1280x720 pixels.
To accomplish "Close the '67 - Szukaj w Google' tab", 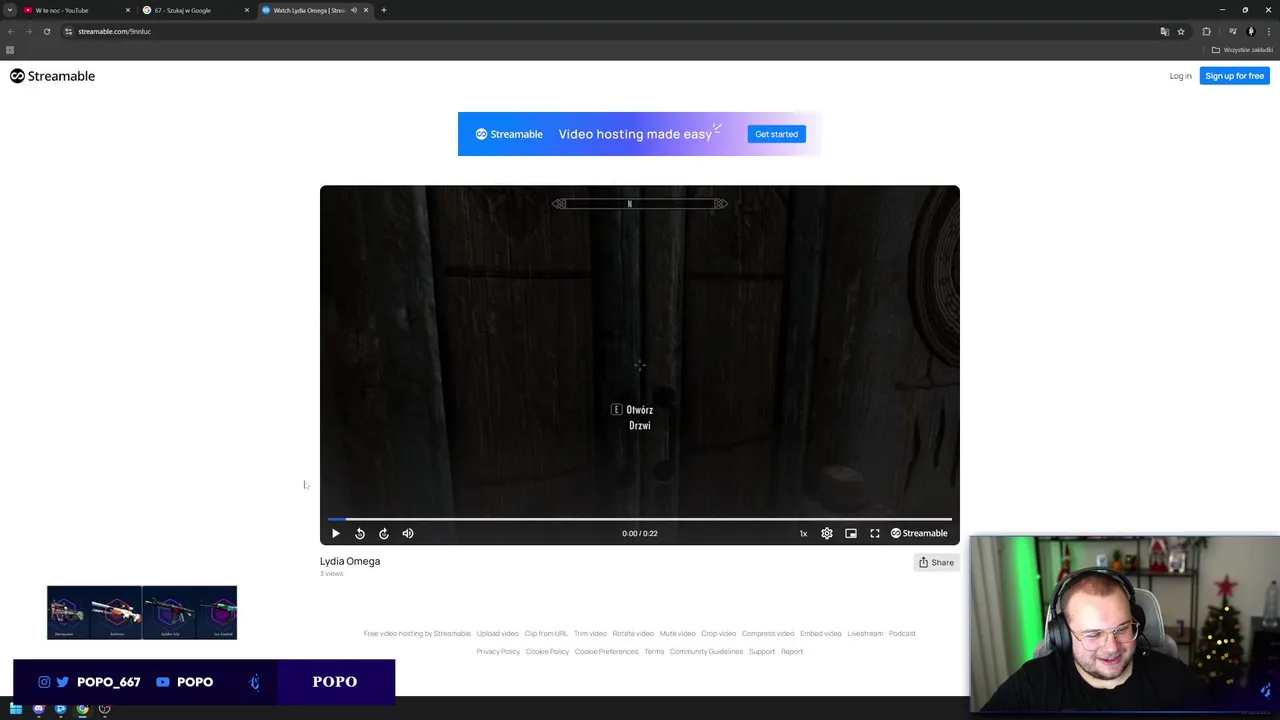I will tap(247, 10).
